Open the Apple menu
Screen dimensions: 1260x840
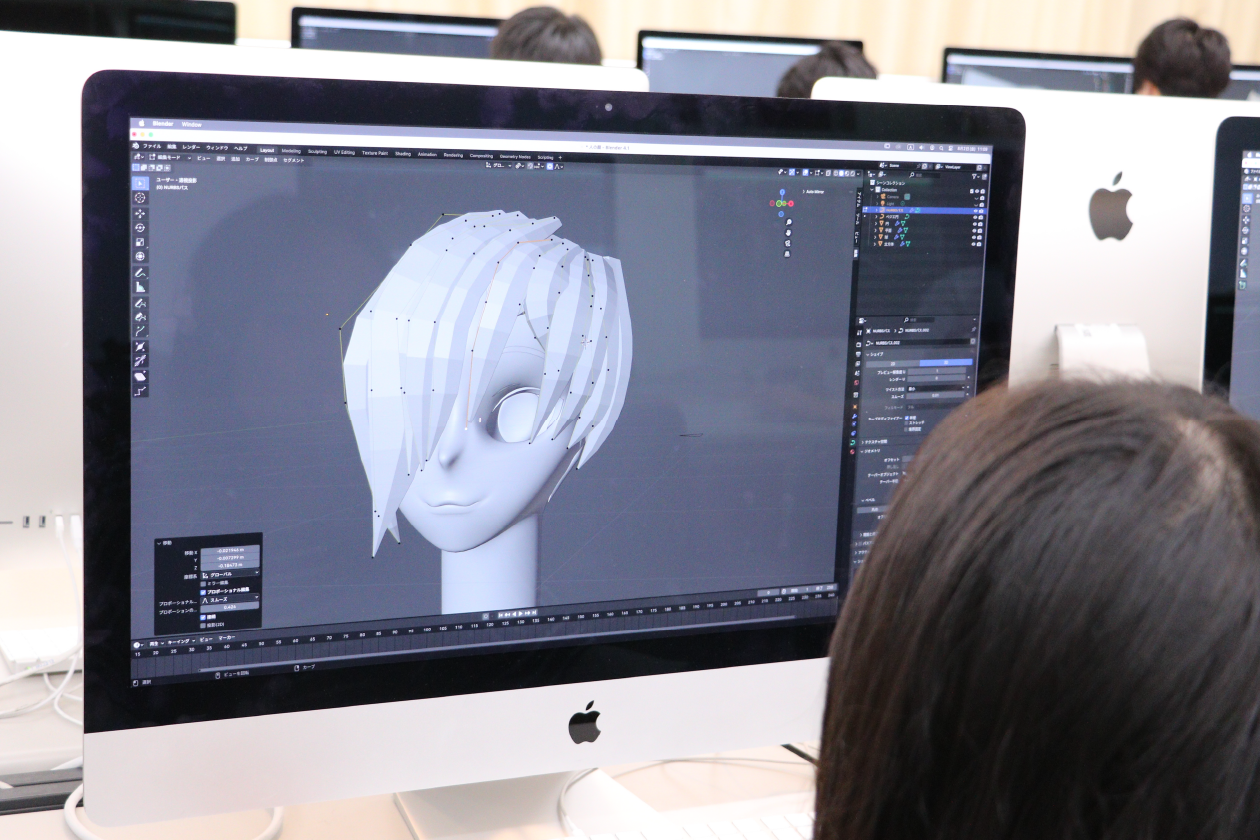(x=141, y=122)
